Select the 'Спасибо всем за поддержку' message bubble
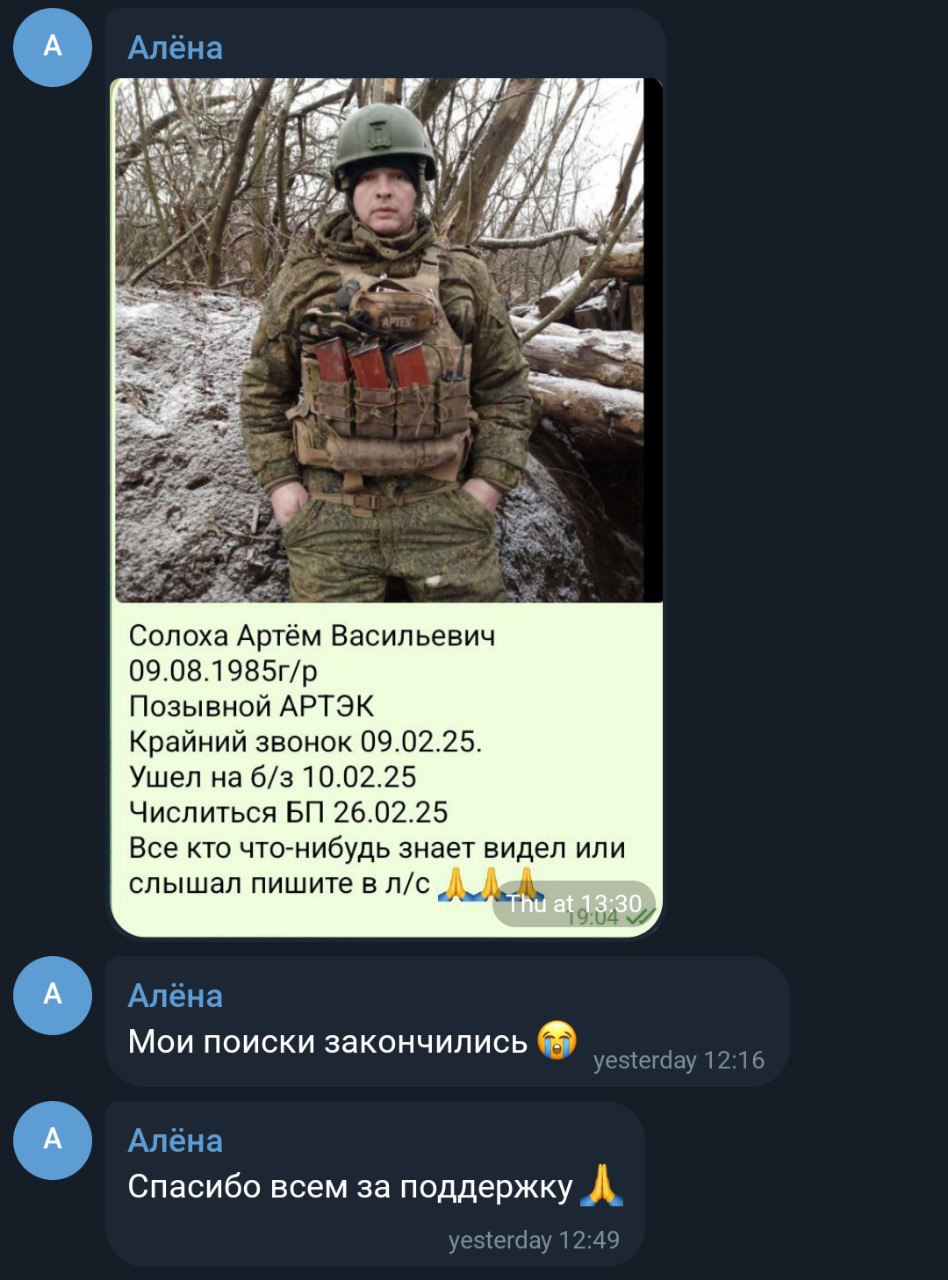This screenshot has height=1280, width=948. 375,1184
